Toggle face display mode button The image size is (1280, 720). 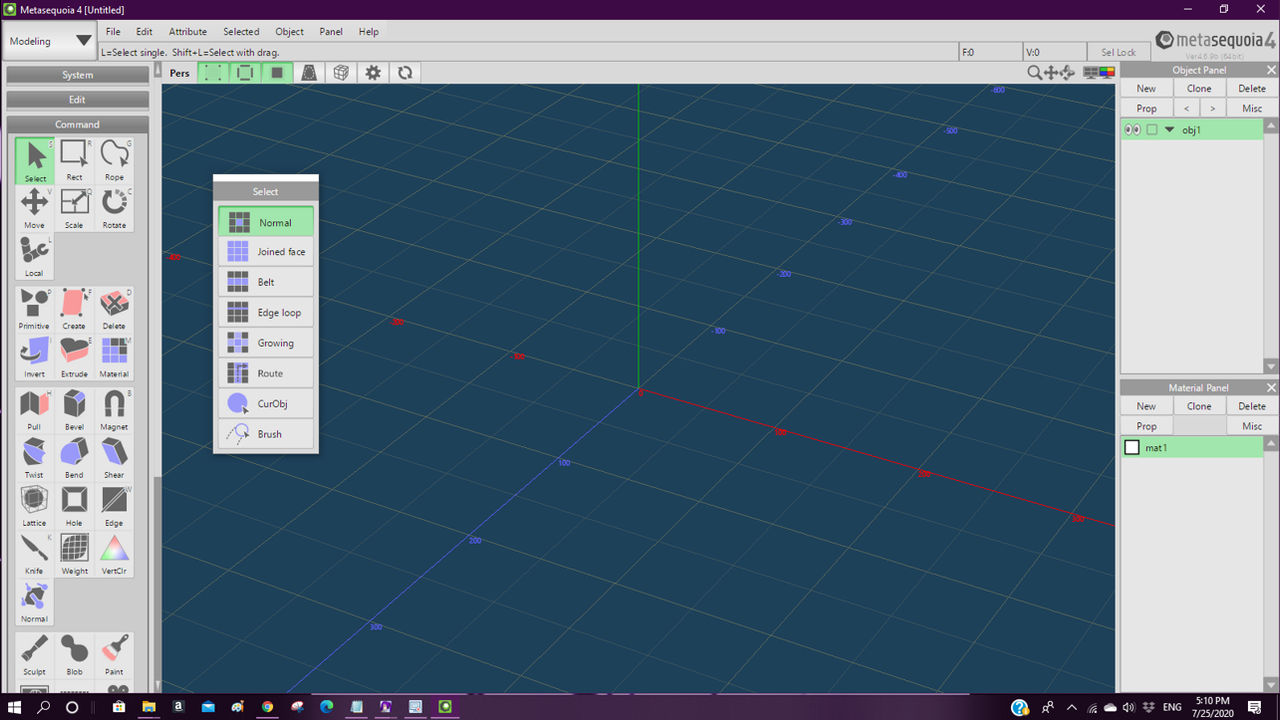277,72
